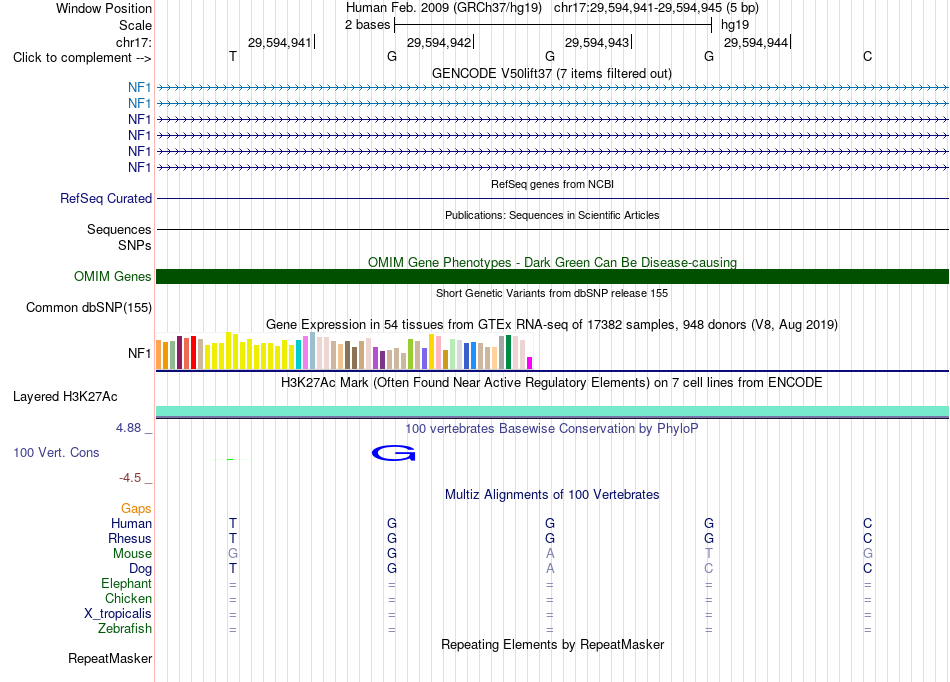Click the 4.88 PhyloP upper scale value
950x682 pixels.
click(128, 428)
